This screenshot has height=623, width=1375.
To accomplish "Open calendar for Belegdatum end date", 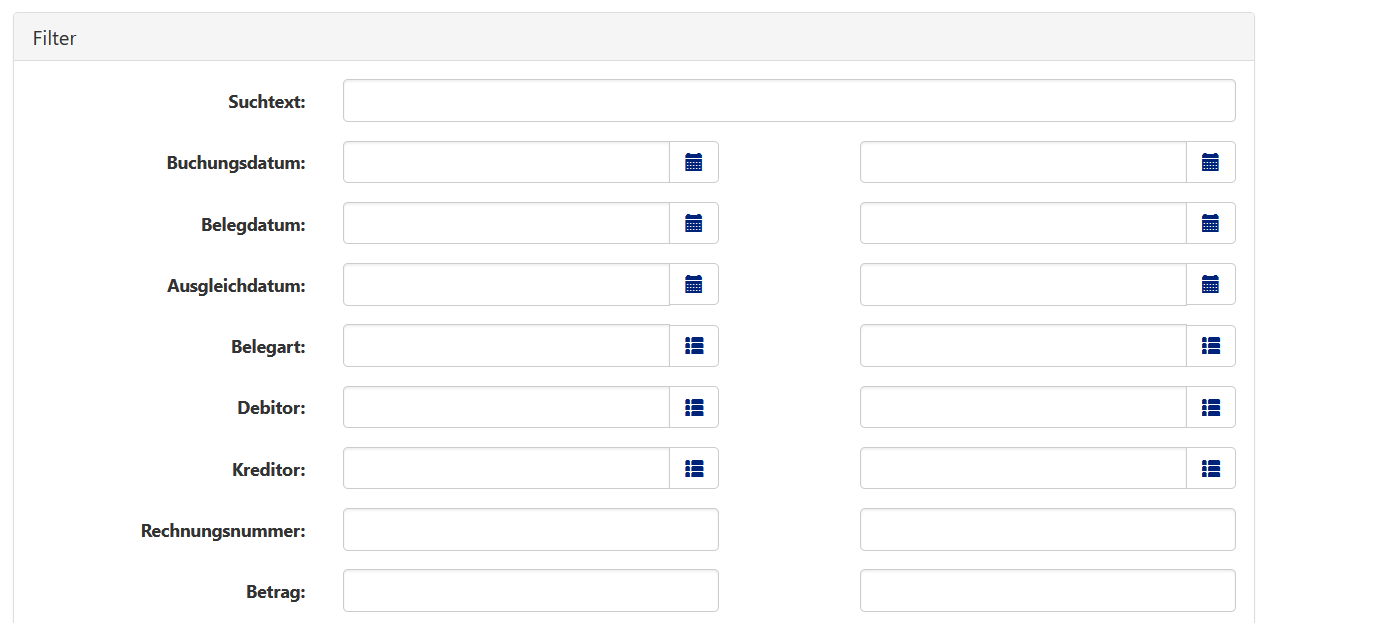I will [1210, 223].
